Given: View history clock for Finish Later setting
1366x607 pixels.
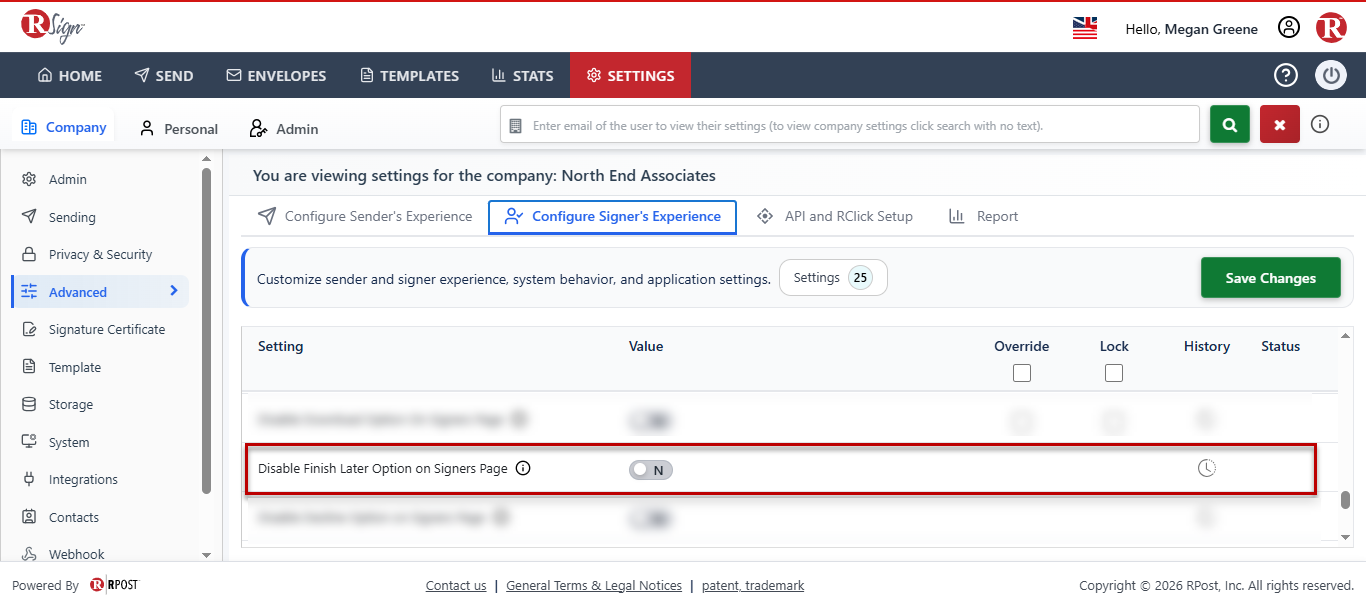Looking at the screenshot, I should point(1207,468).
